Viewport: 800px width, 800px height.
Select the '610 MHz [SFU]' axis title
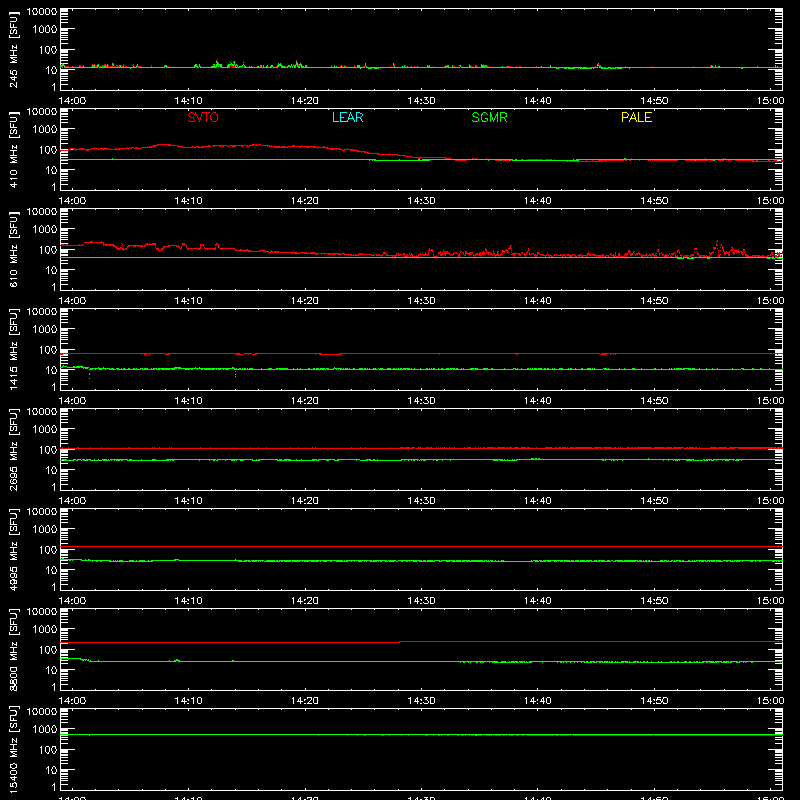pos(13,249)
